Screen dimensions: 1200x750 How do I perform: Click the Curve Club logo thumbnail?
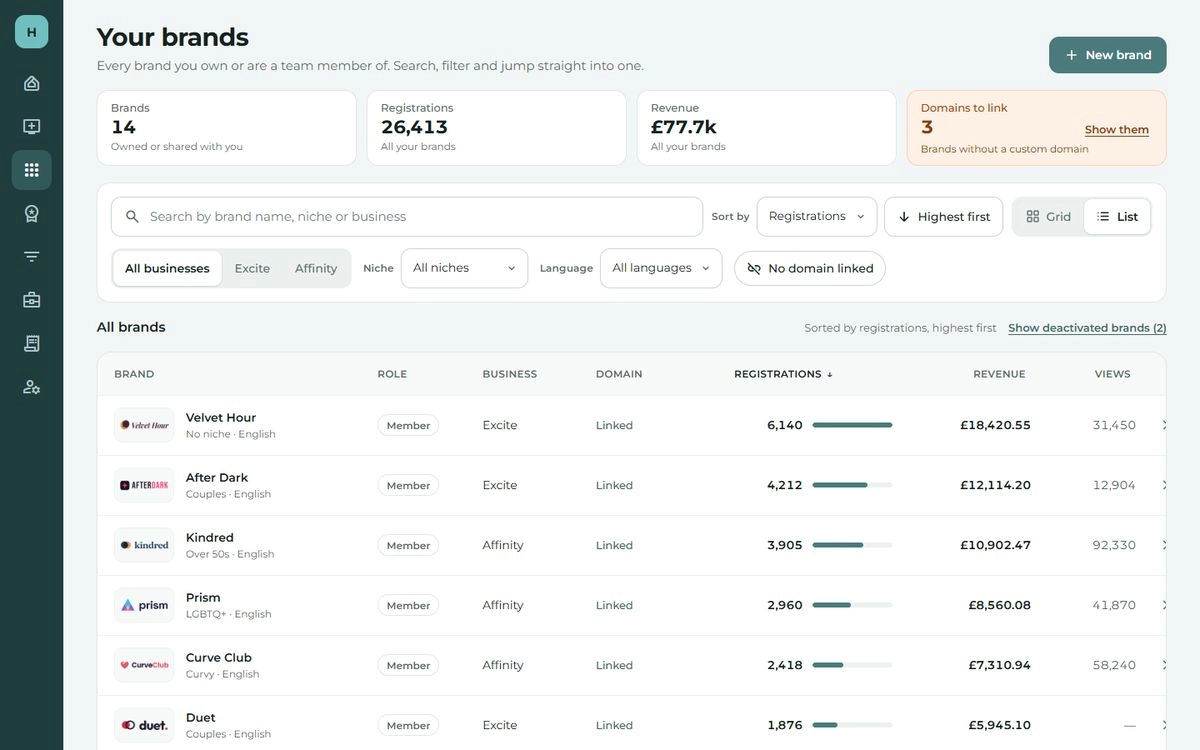[x=144, y=665]
